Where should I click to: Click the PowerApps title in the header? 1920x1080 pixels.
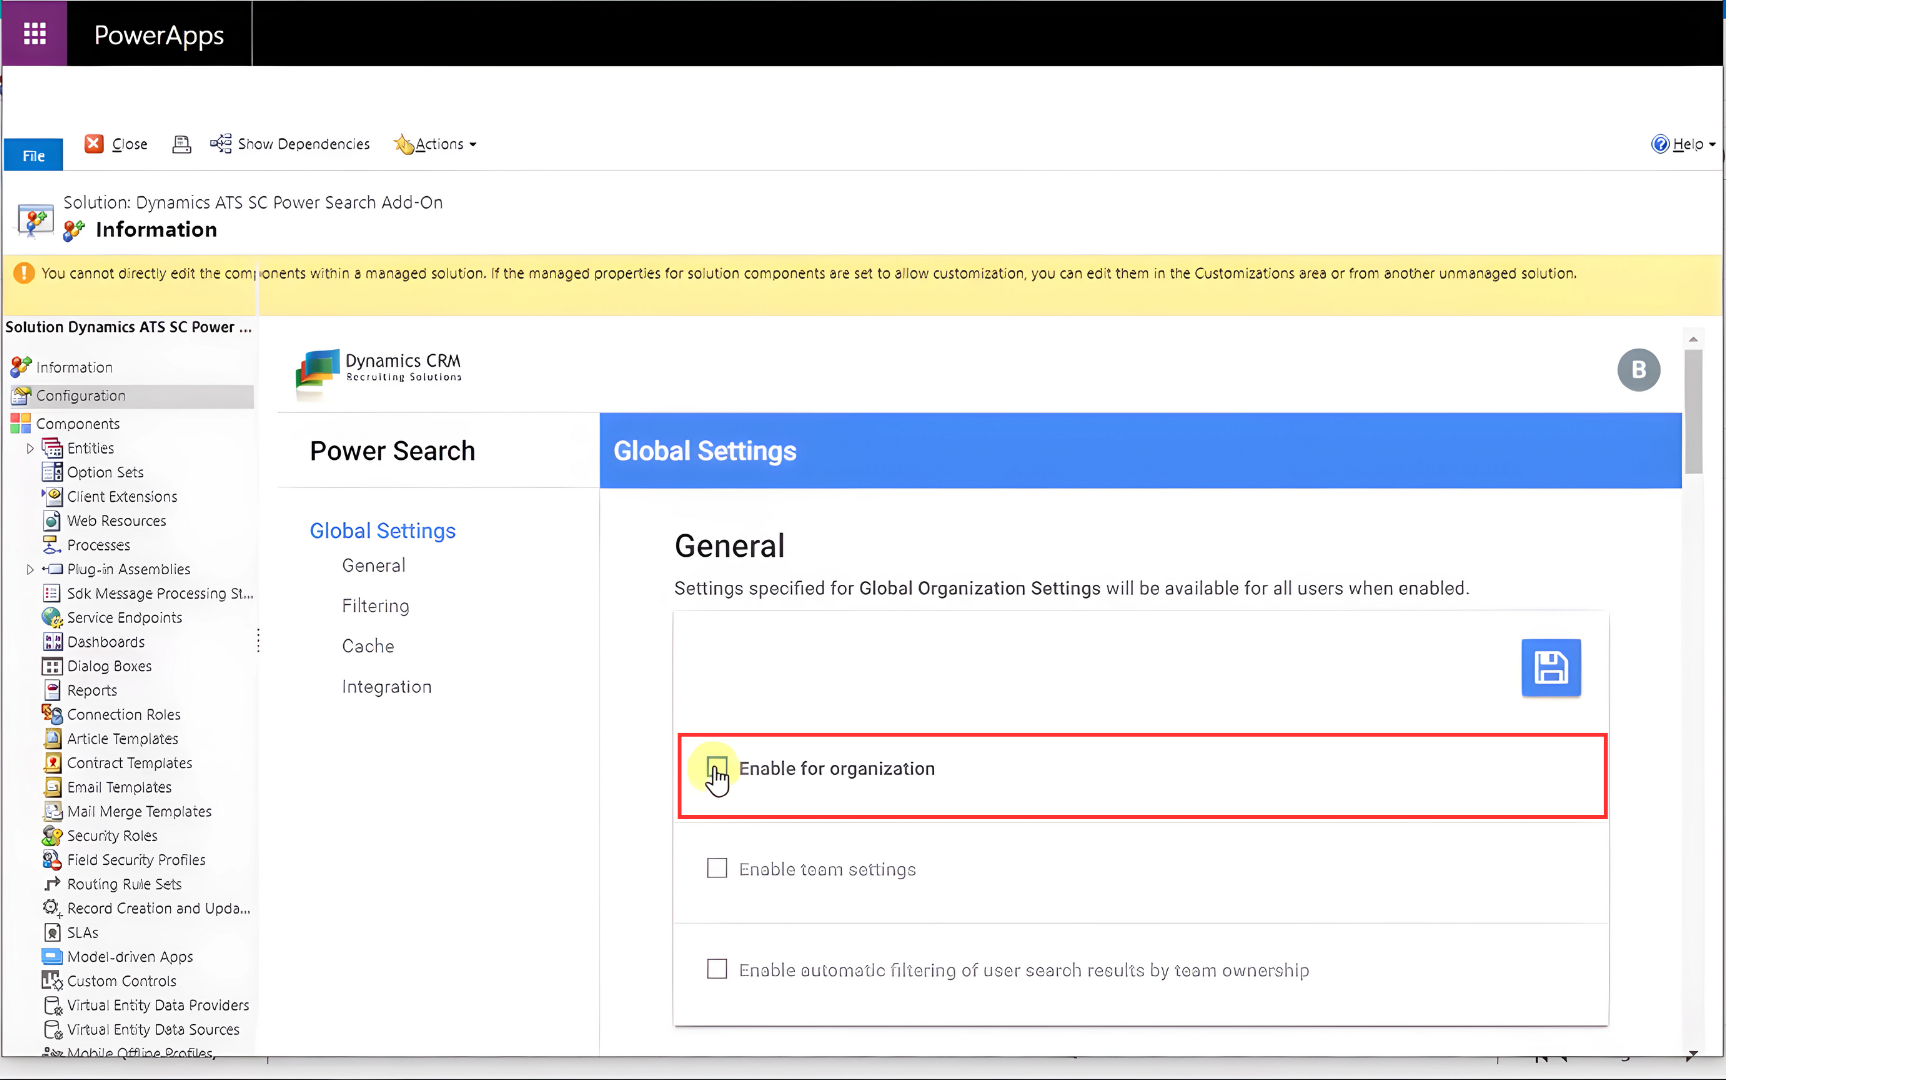point(159,35)
